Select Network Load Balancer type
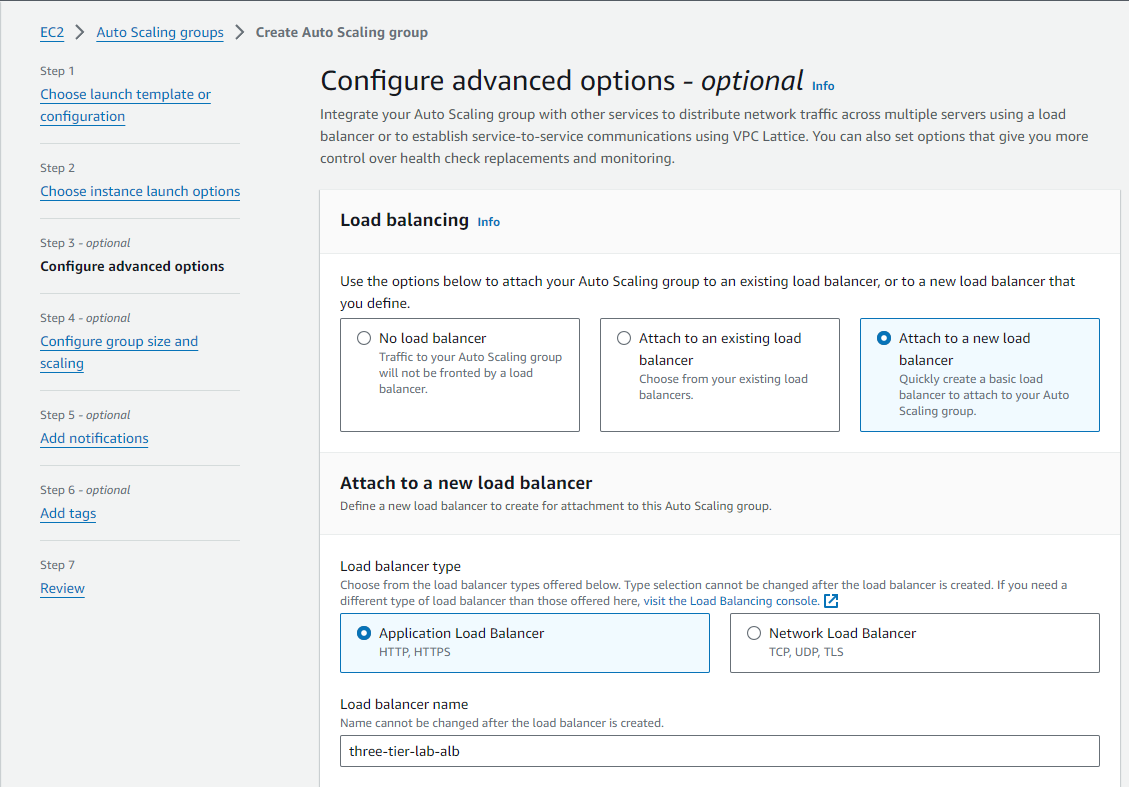This screenshot has width=1129, height=787. coord(754,634)
